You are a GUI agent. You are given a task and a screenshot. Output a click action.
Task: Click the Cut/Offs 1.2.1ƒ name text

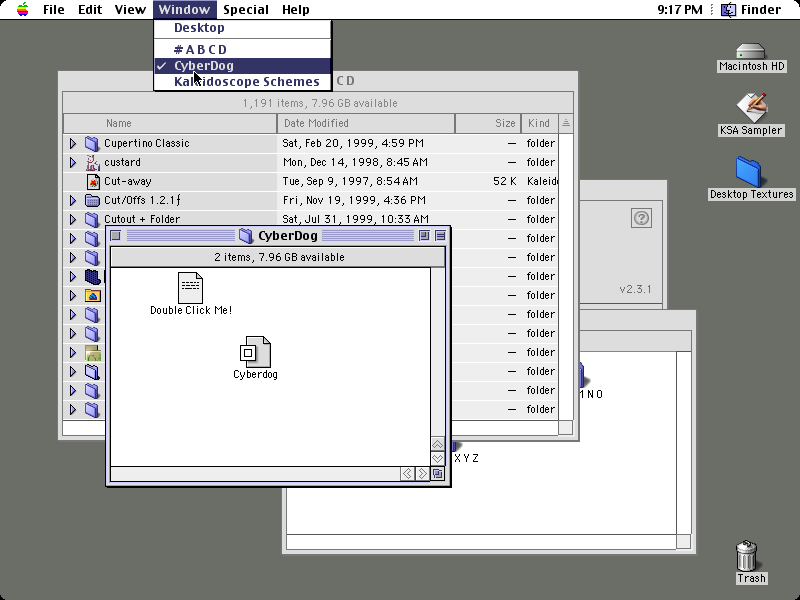(x=142, y=200)
